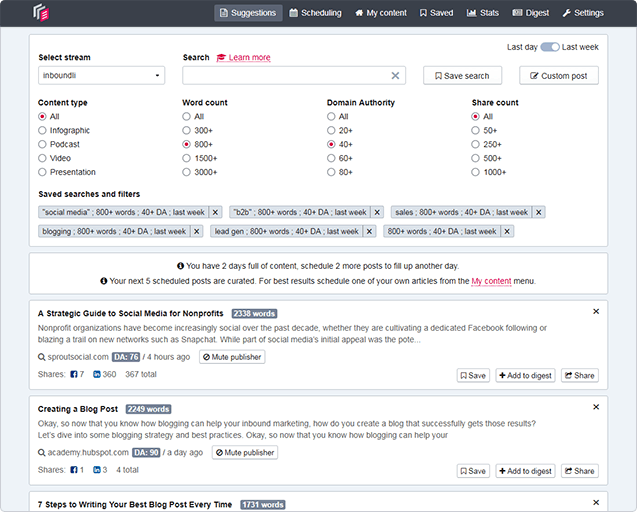This screenshot has height=512, width=637.
Task: Remove the "social media" saved search
Action: 215,212
